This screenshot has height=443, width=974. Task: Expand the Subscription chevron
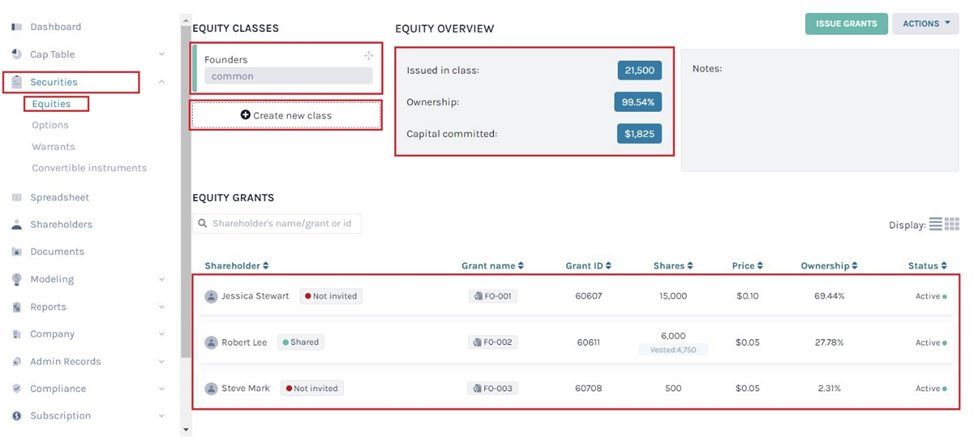coord(162,416)
